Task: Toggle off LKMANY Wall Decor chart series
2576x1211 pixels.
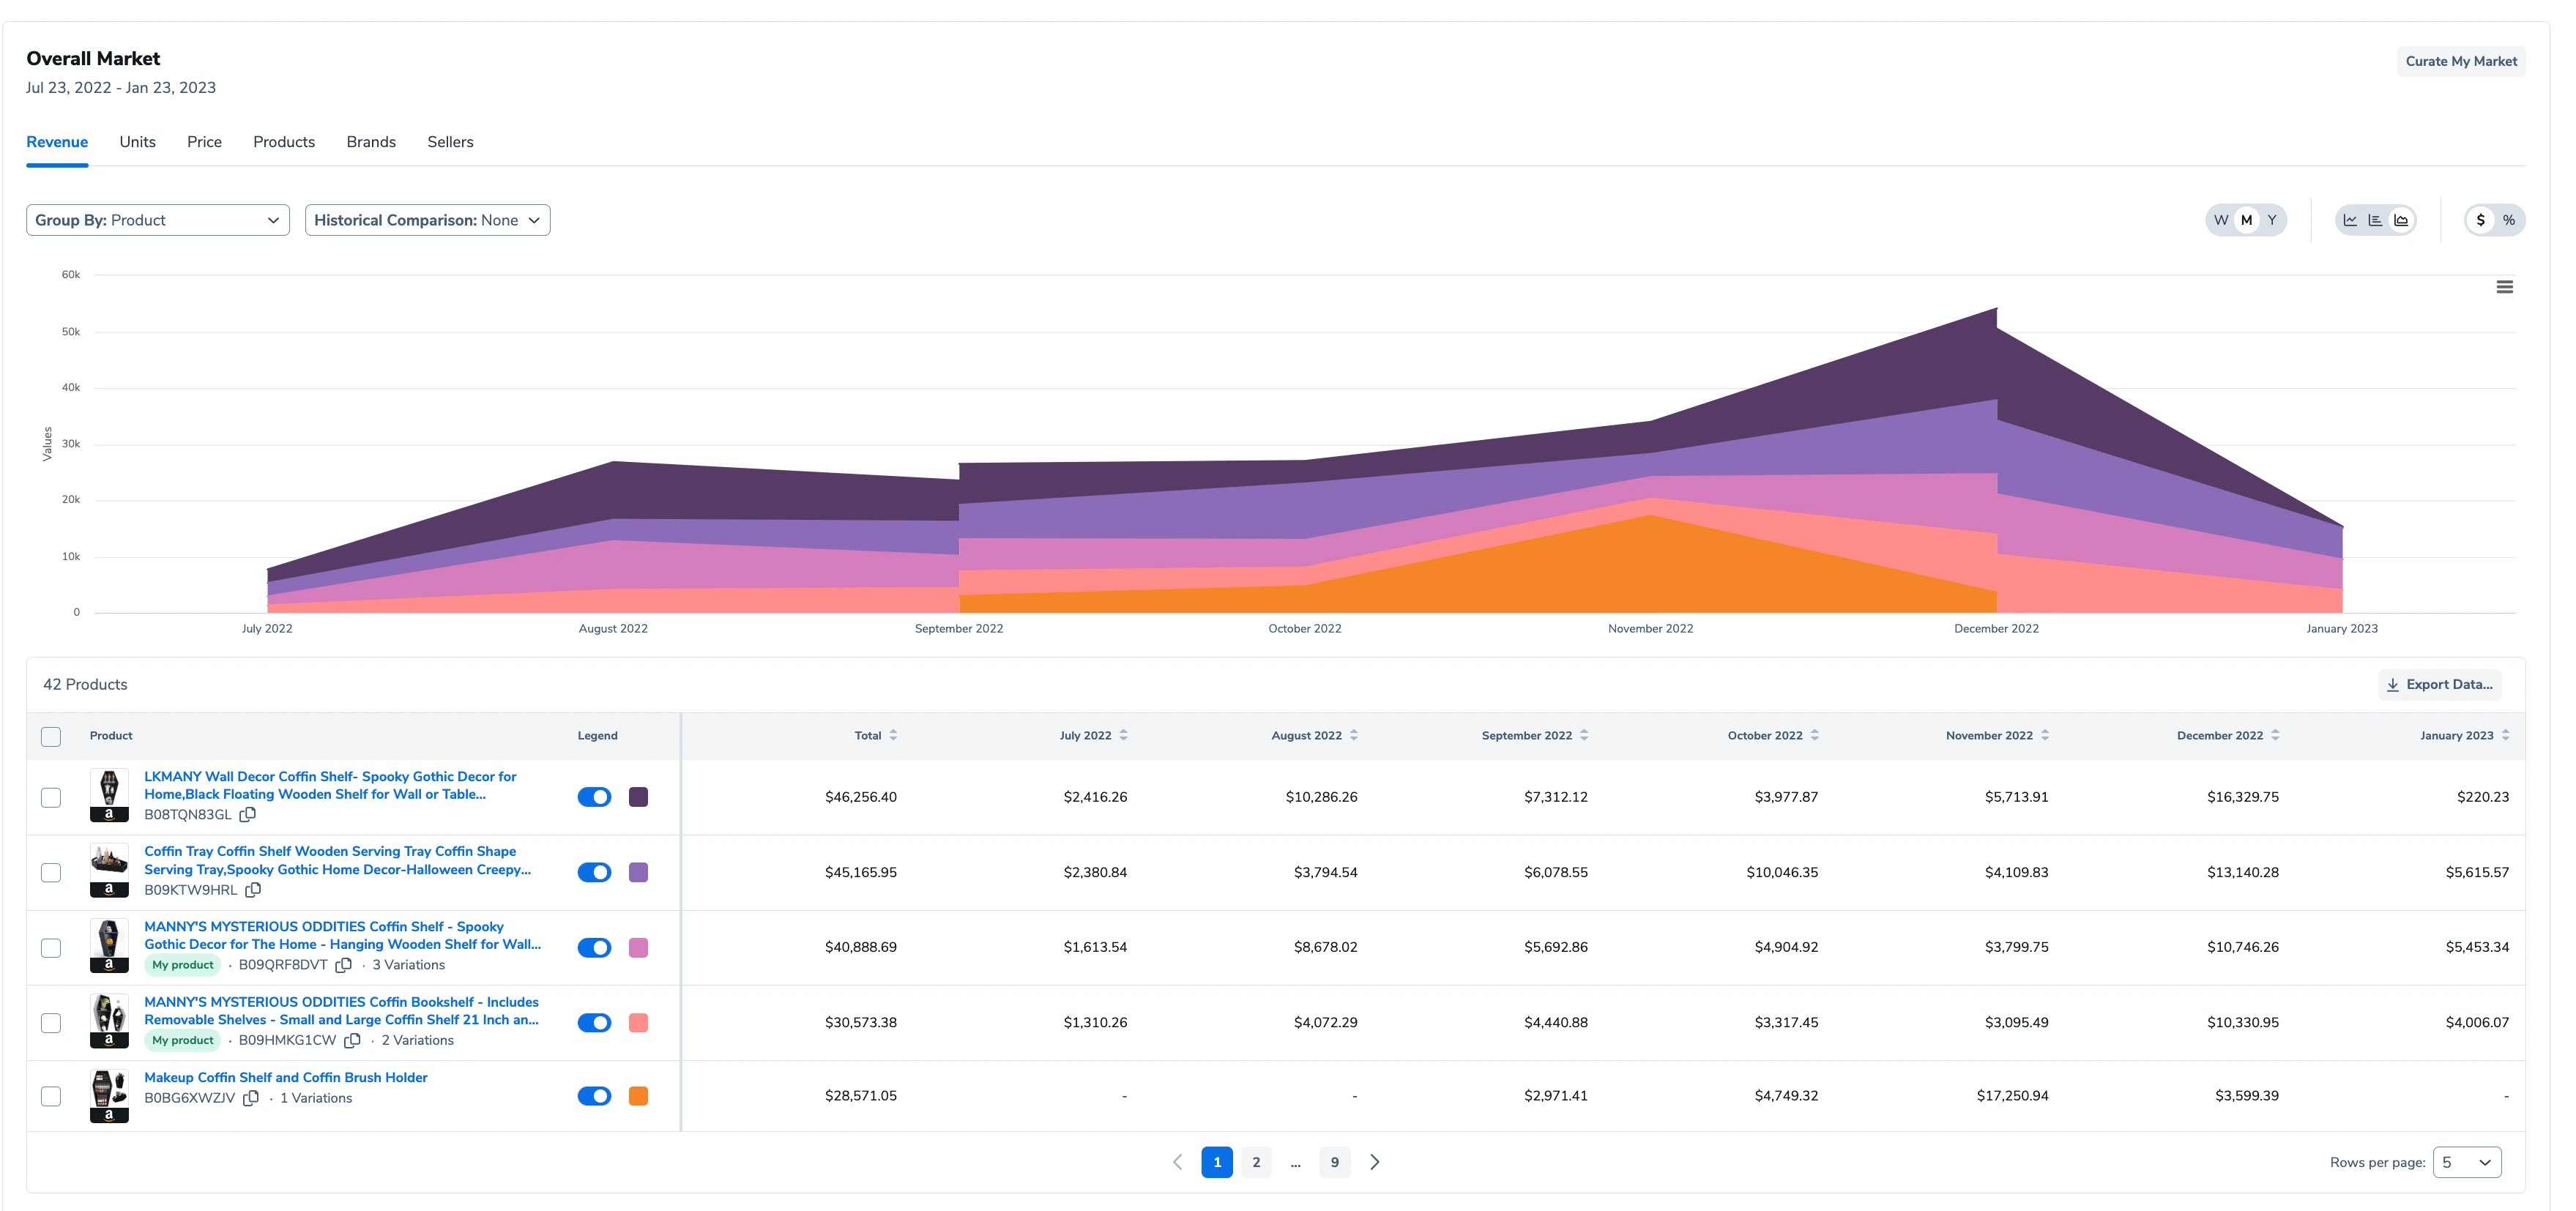Action: point(594,797)
